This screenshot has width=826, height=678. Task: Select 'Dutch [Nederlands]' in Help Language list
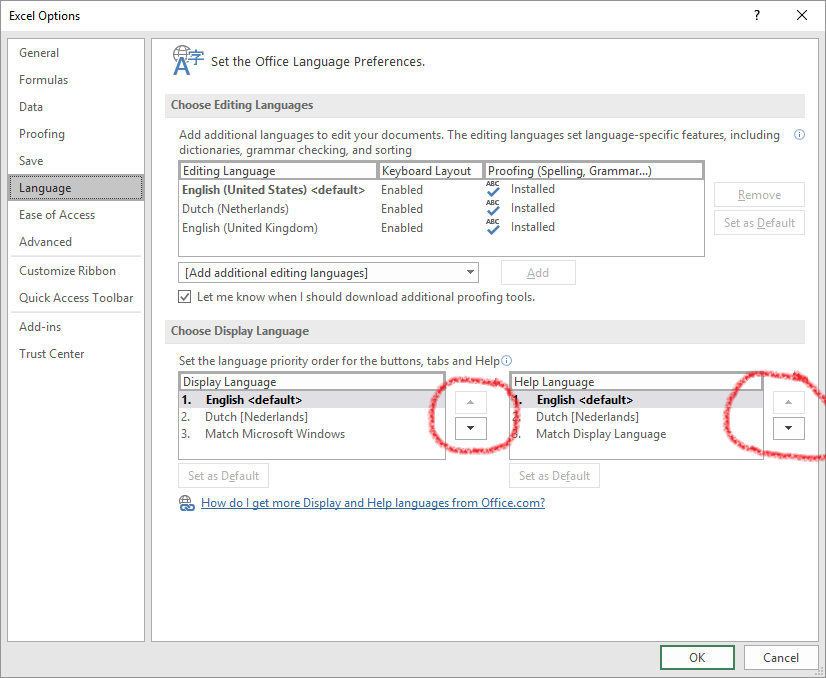pos(636,417)
